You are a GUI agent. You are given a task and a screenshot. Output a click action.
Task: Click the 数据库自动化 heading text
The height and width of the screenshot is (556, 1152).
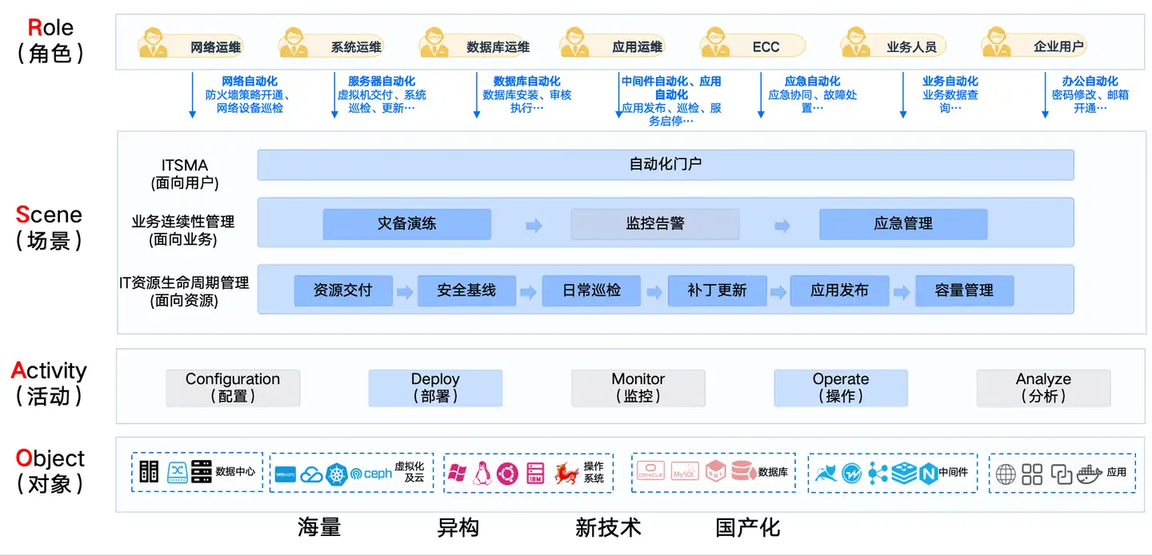pos(526,82)
